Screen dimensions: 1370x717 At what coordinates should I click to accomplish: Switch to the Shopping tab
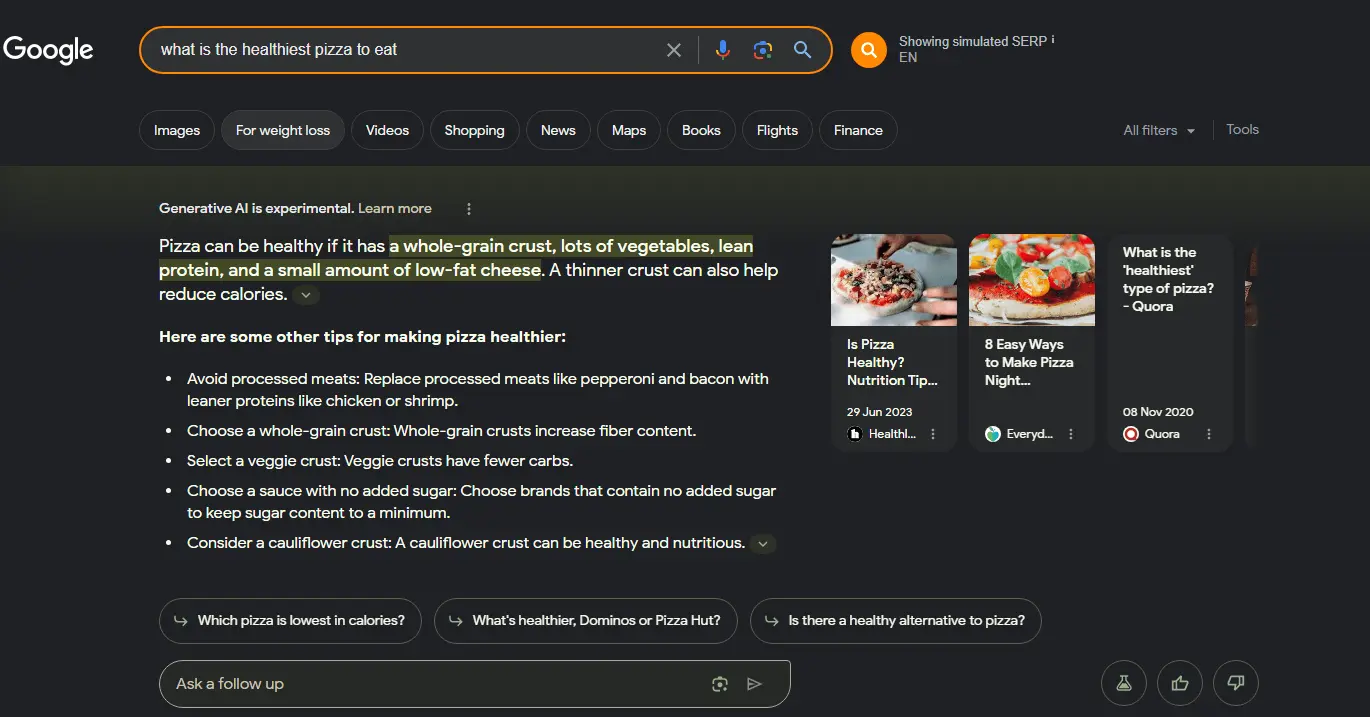[474, 130]
